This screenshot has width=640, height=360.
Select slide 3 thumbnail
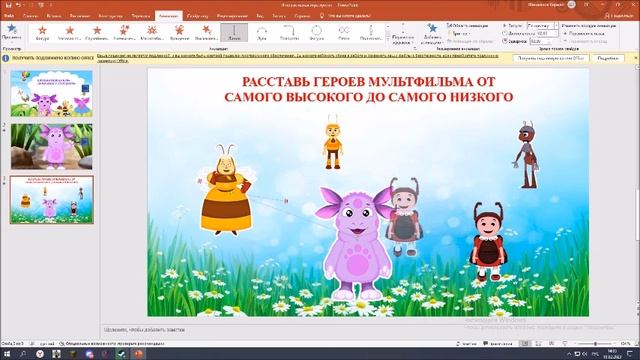51,200
